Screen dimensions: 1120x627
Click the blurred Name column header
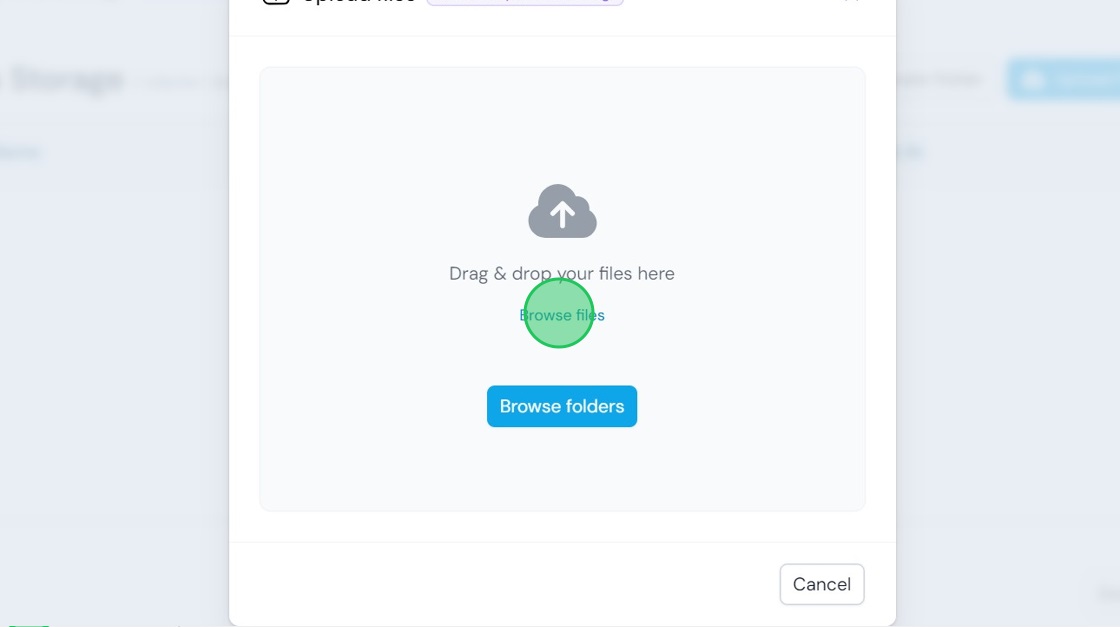(19, 152)
